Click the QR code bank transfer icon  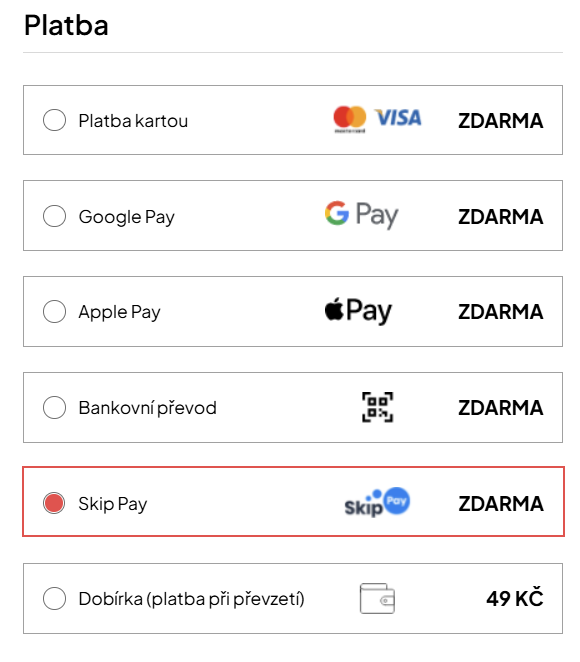(x=377, y=407)
